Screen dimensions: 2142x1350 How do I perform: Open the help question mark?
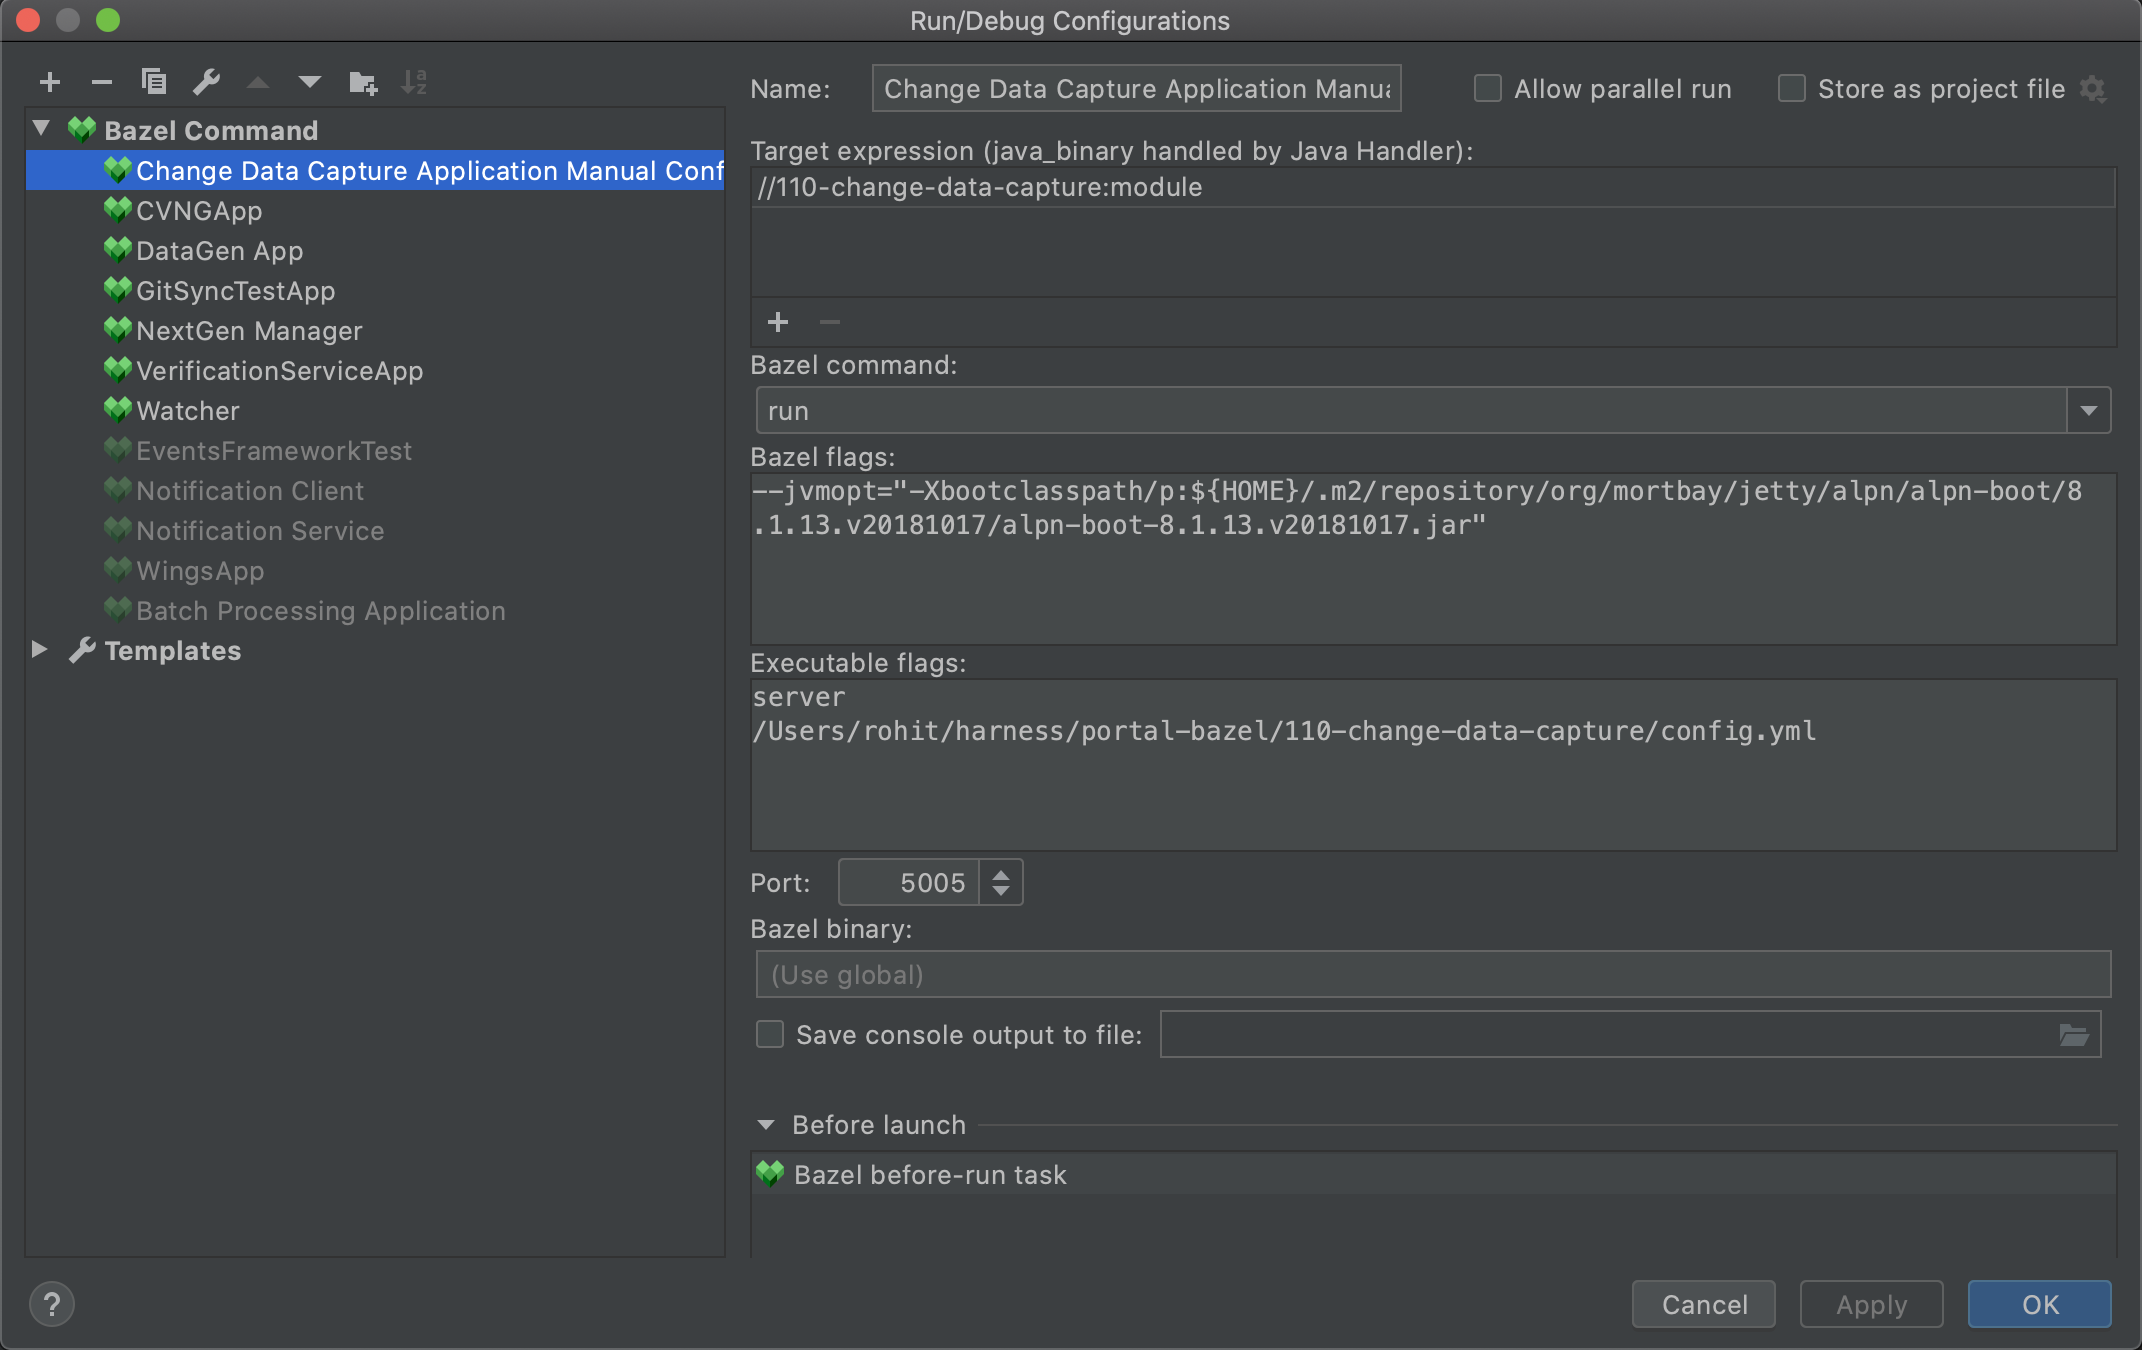[52, 1304]
